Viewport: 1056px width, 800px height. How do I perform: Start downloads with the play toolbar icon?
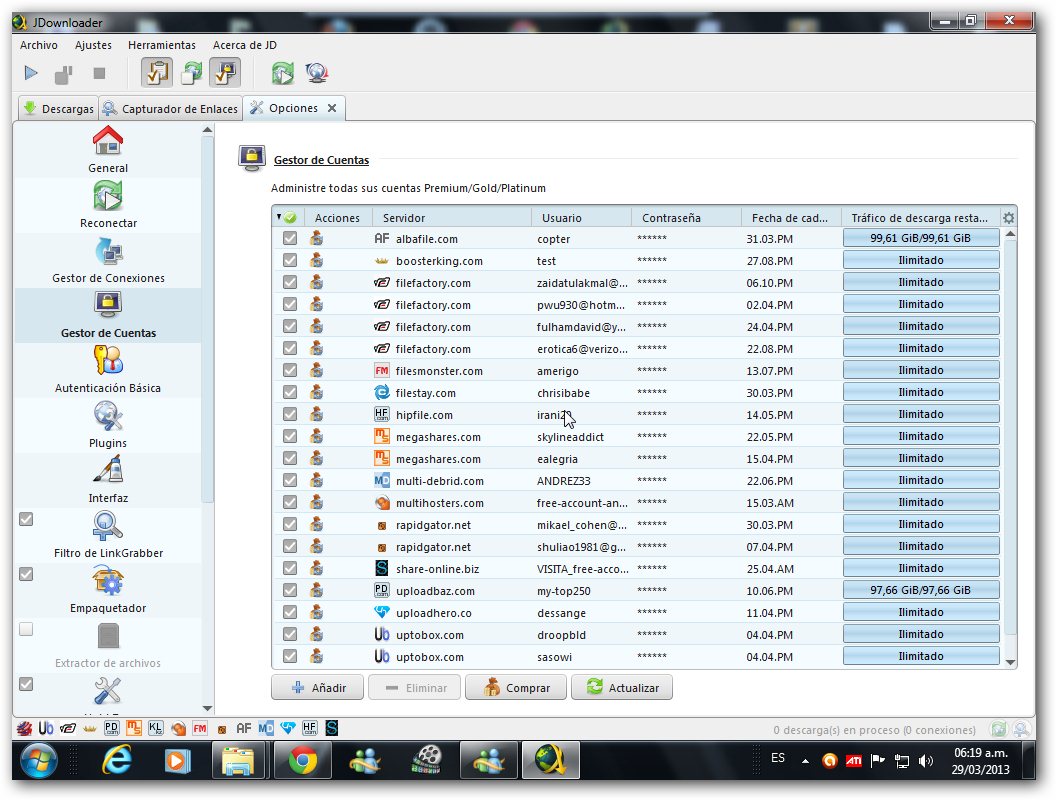pos(31,73)
